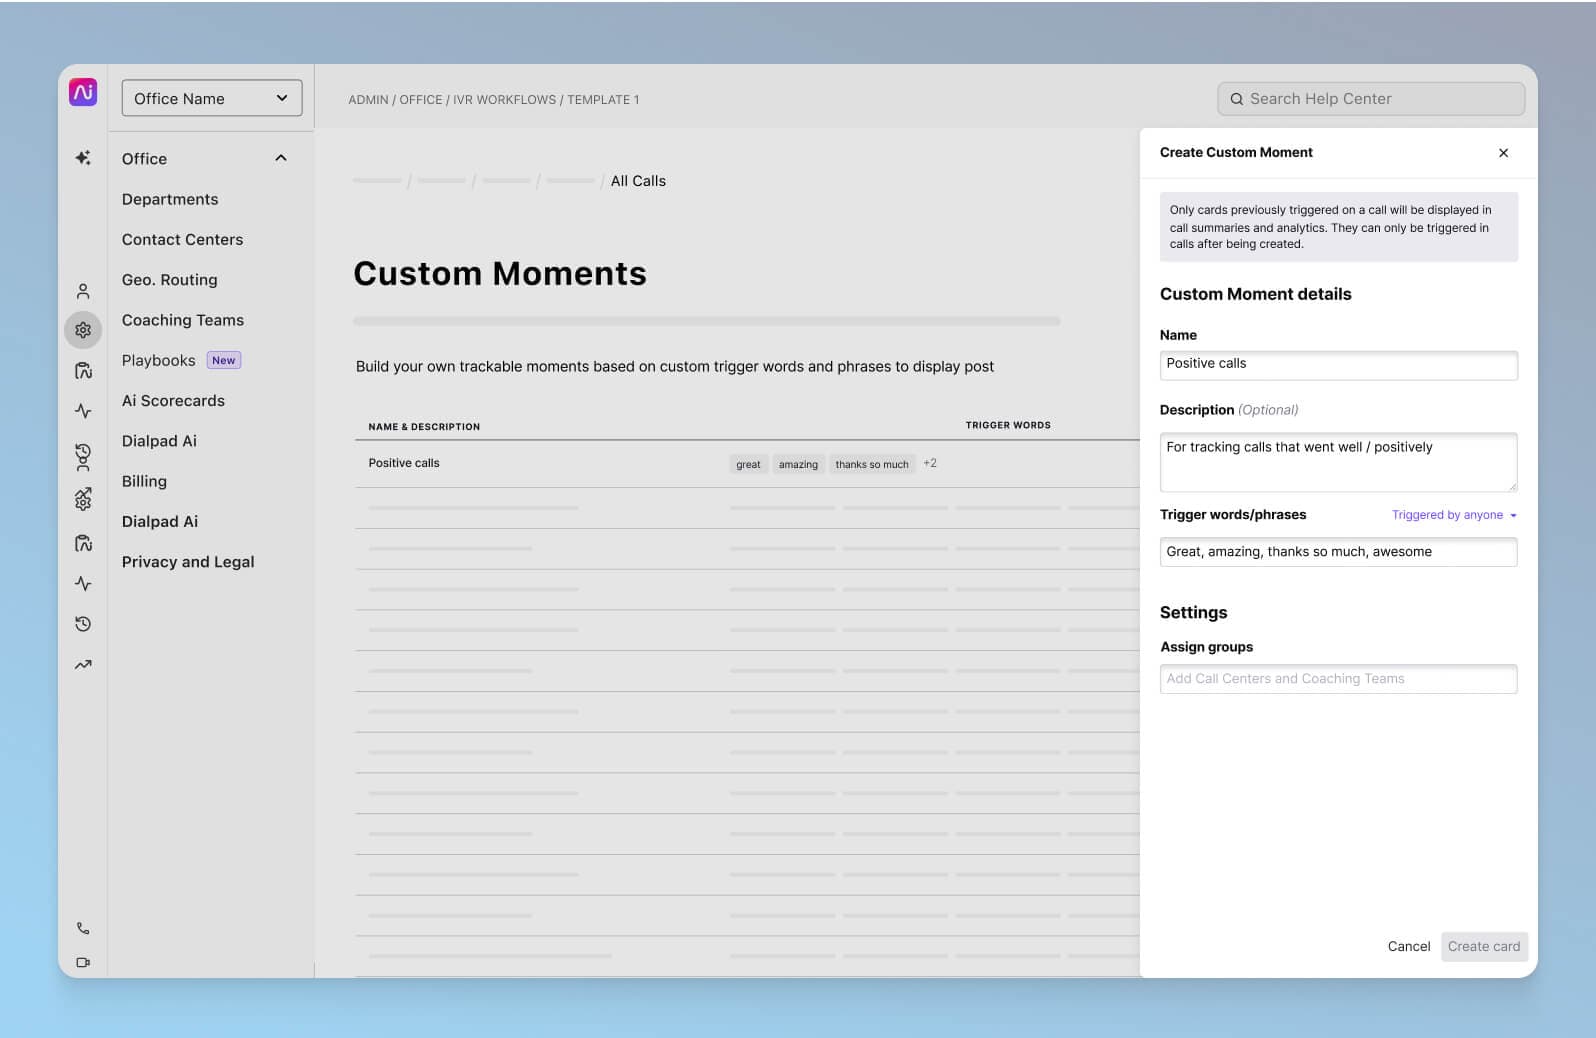Image resolution: width=1596 pixels, height=1038 pixels.
Task: Close the Create Custom Moment panel
Action: coord(1503,153)
